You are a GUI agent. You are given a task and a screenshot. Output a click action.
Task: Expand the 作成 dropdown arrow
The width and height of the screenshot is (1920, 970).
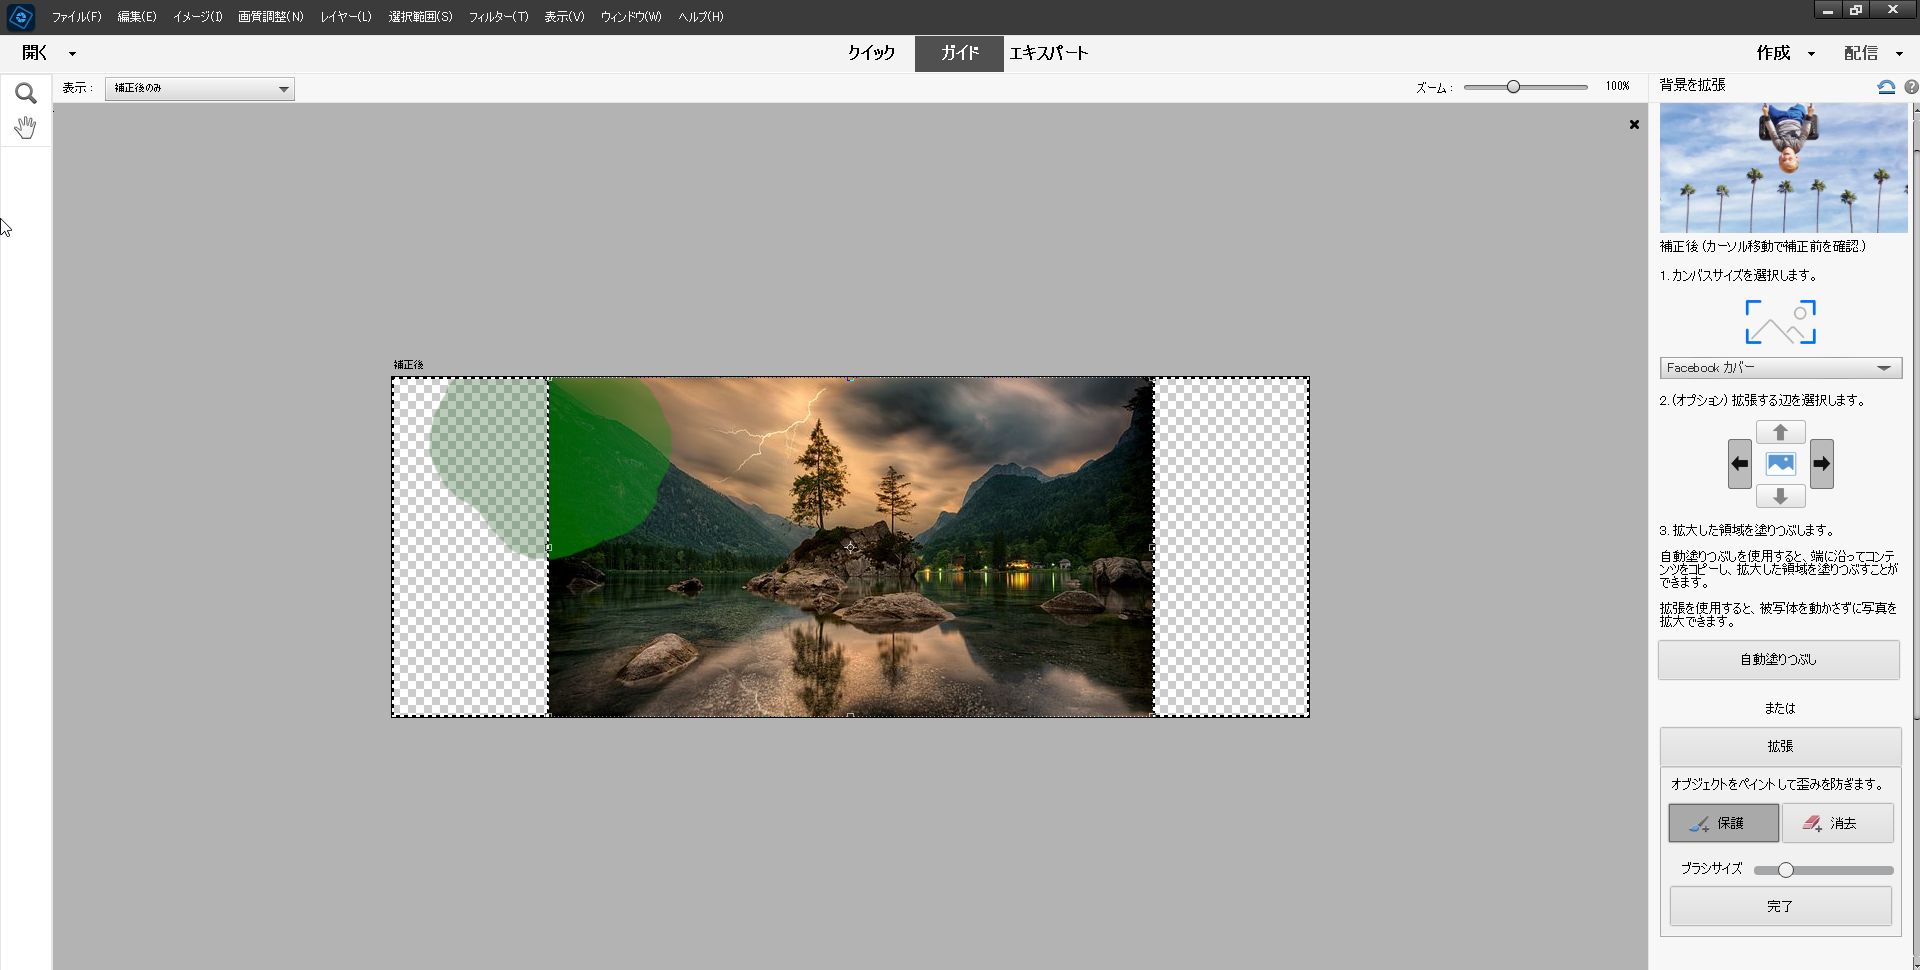[x=1811, y=54]
